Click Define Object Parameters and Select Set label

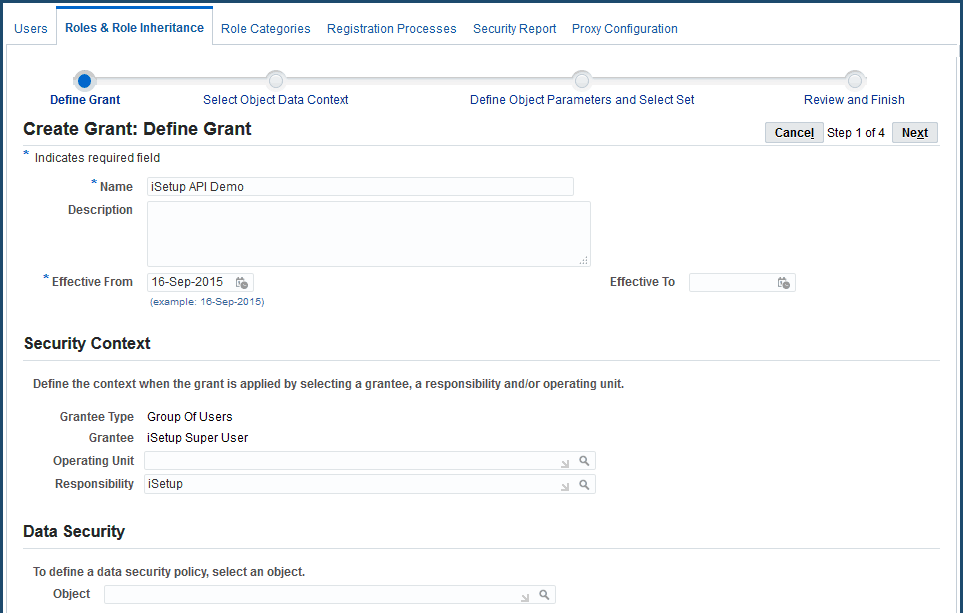(582, 100)
